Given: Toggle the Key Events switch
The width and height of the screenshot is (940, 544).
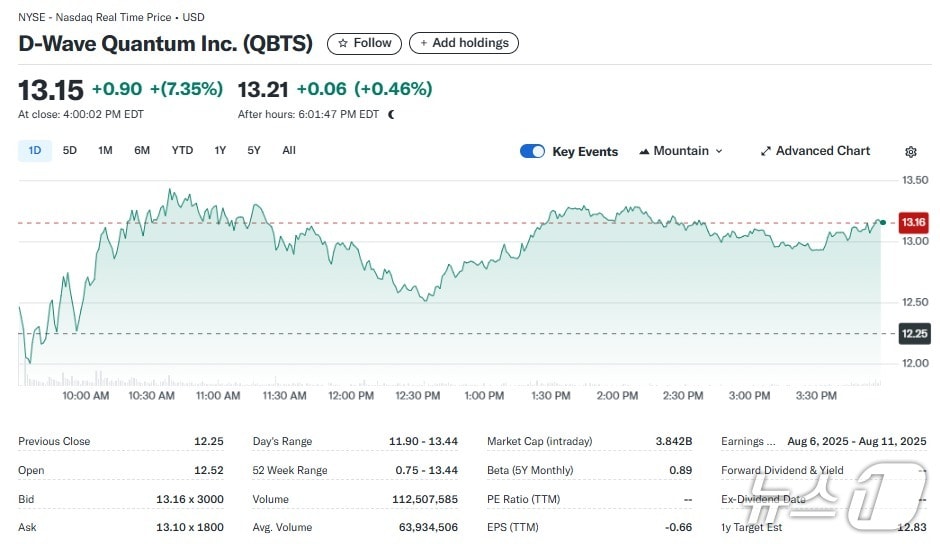Looking at the screenshot, I should tap(532, 151).
